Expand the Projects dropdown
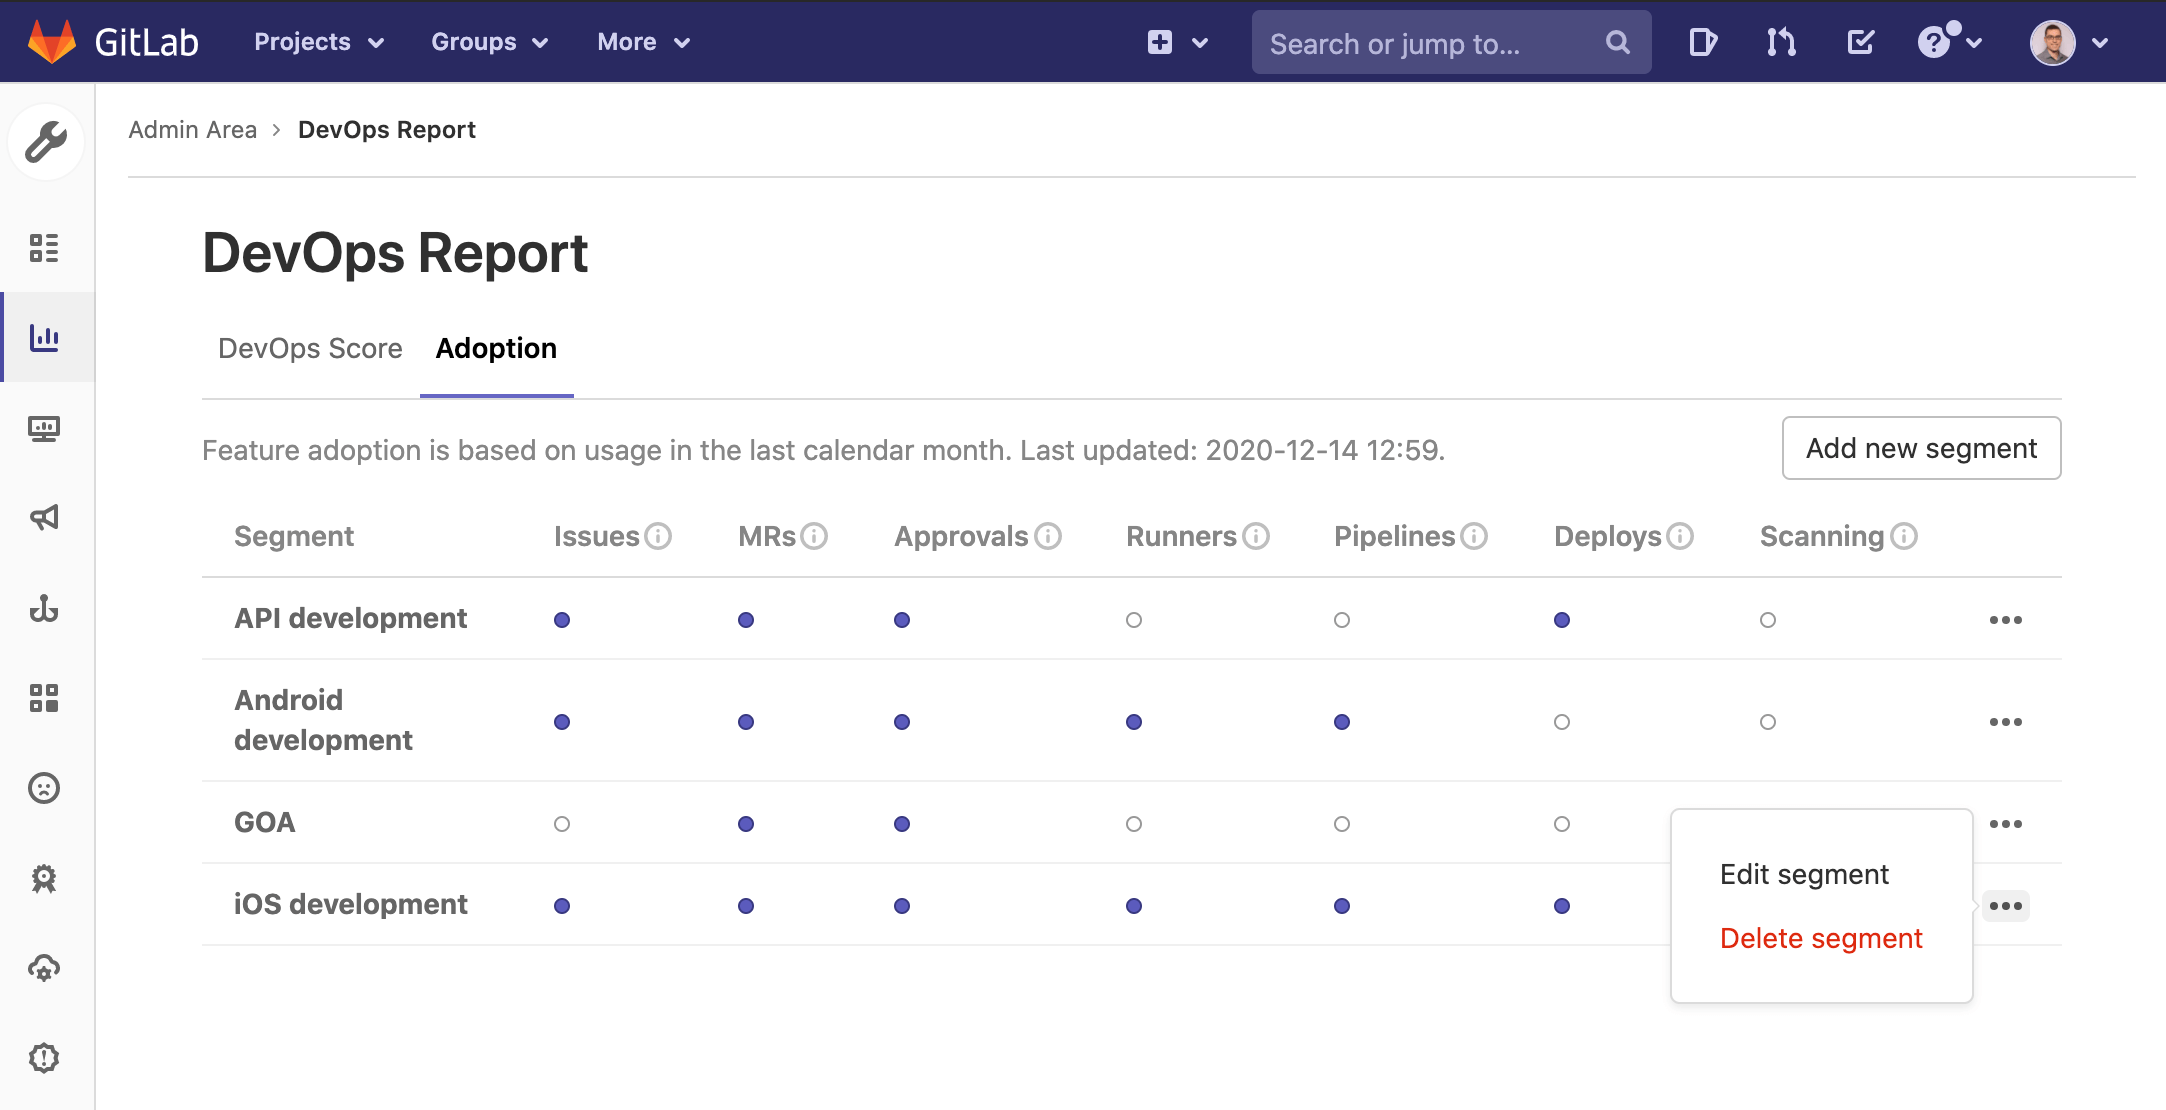The image size is (2166, 1110). [318, 42]
